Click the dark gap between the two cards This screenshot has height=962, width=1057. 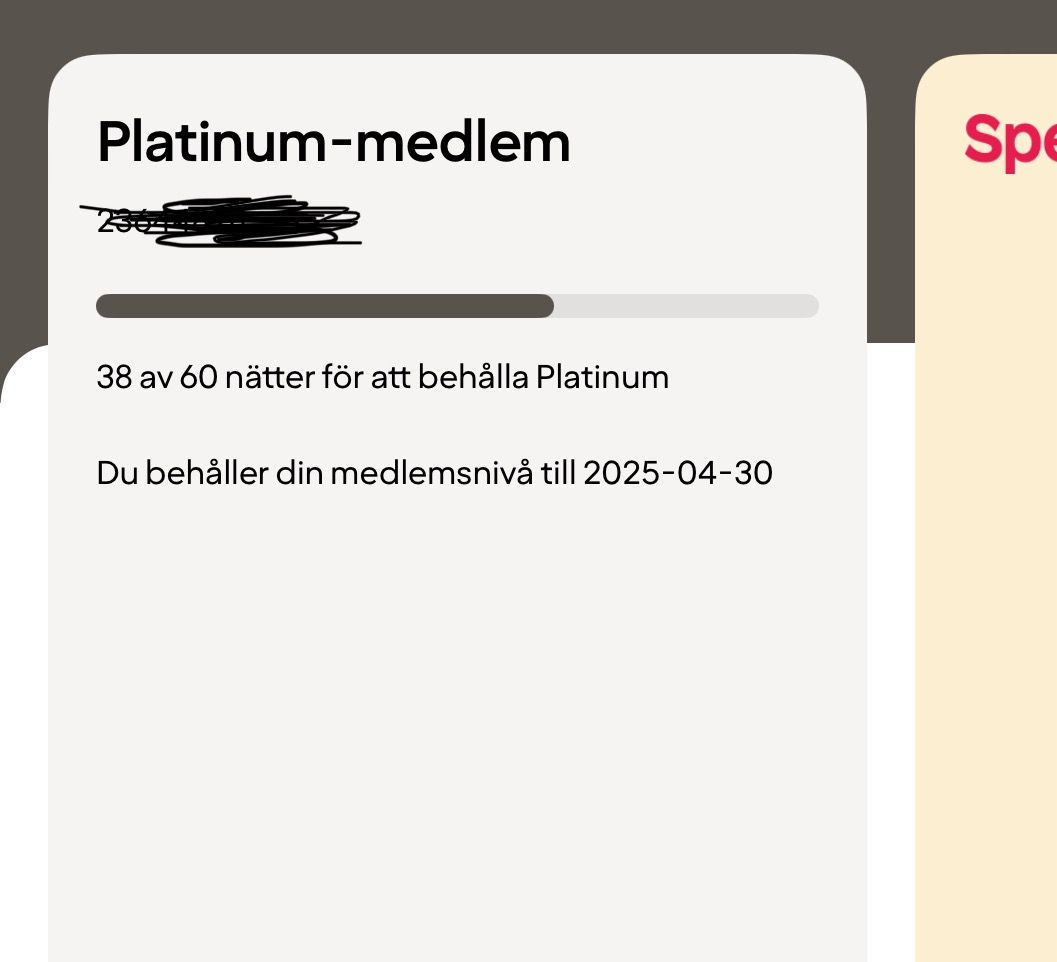[x=891, y=200]
